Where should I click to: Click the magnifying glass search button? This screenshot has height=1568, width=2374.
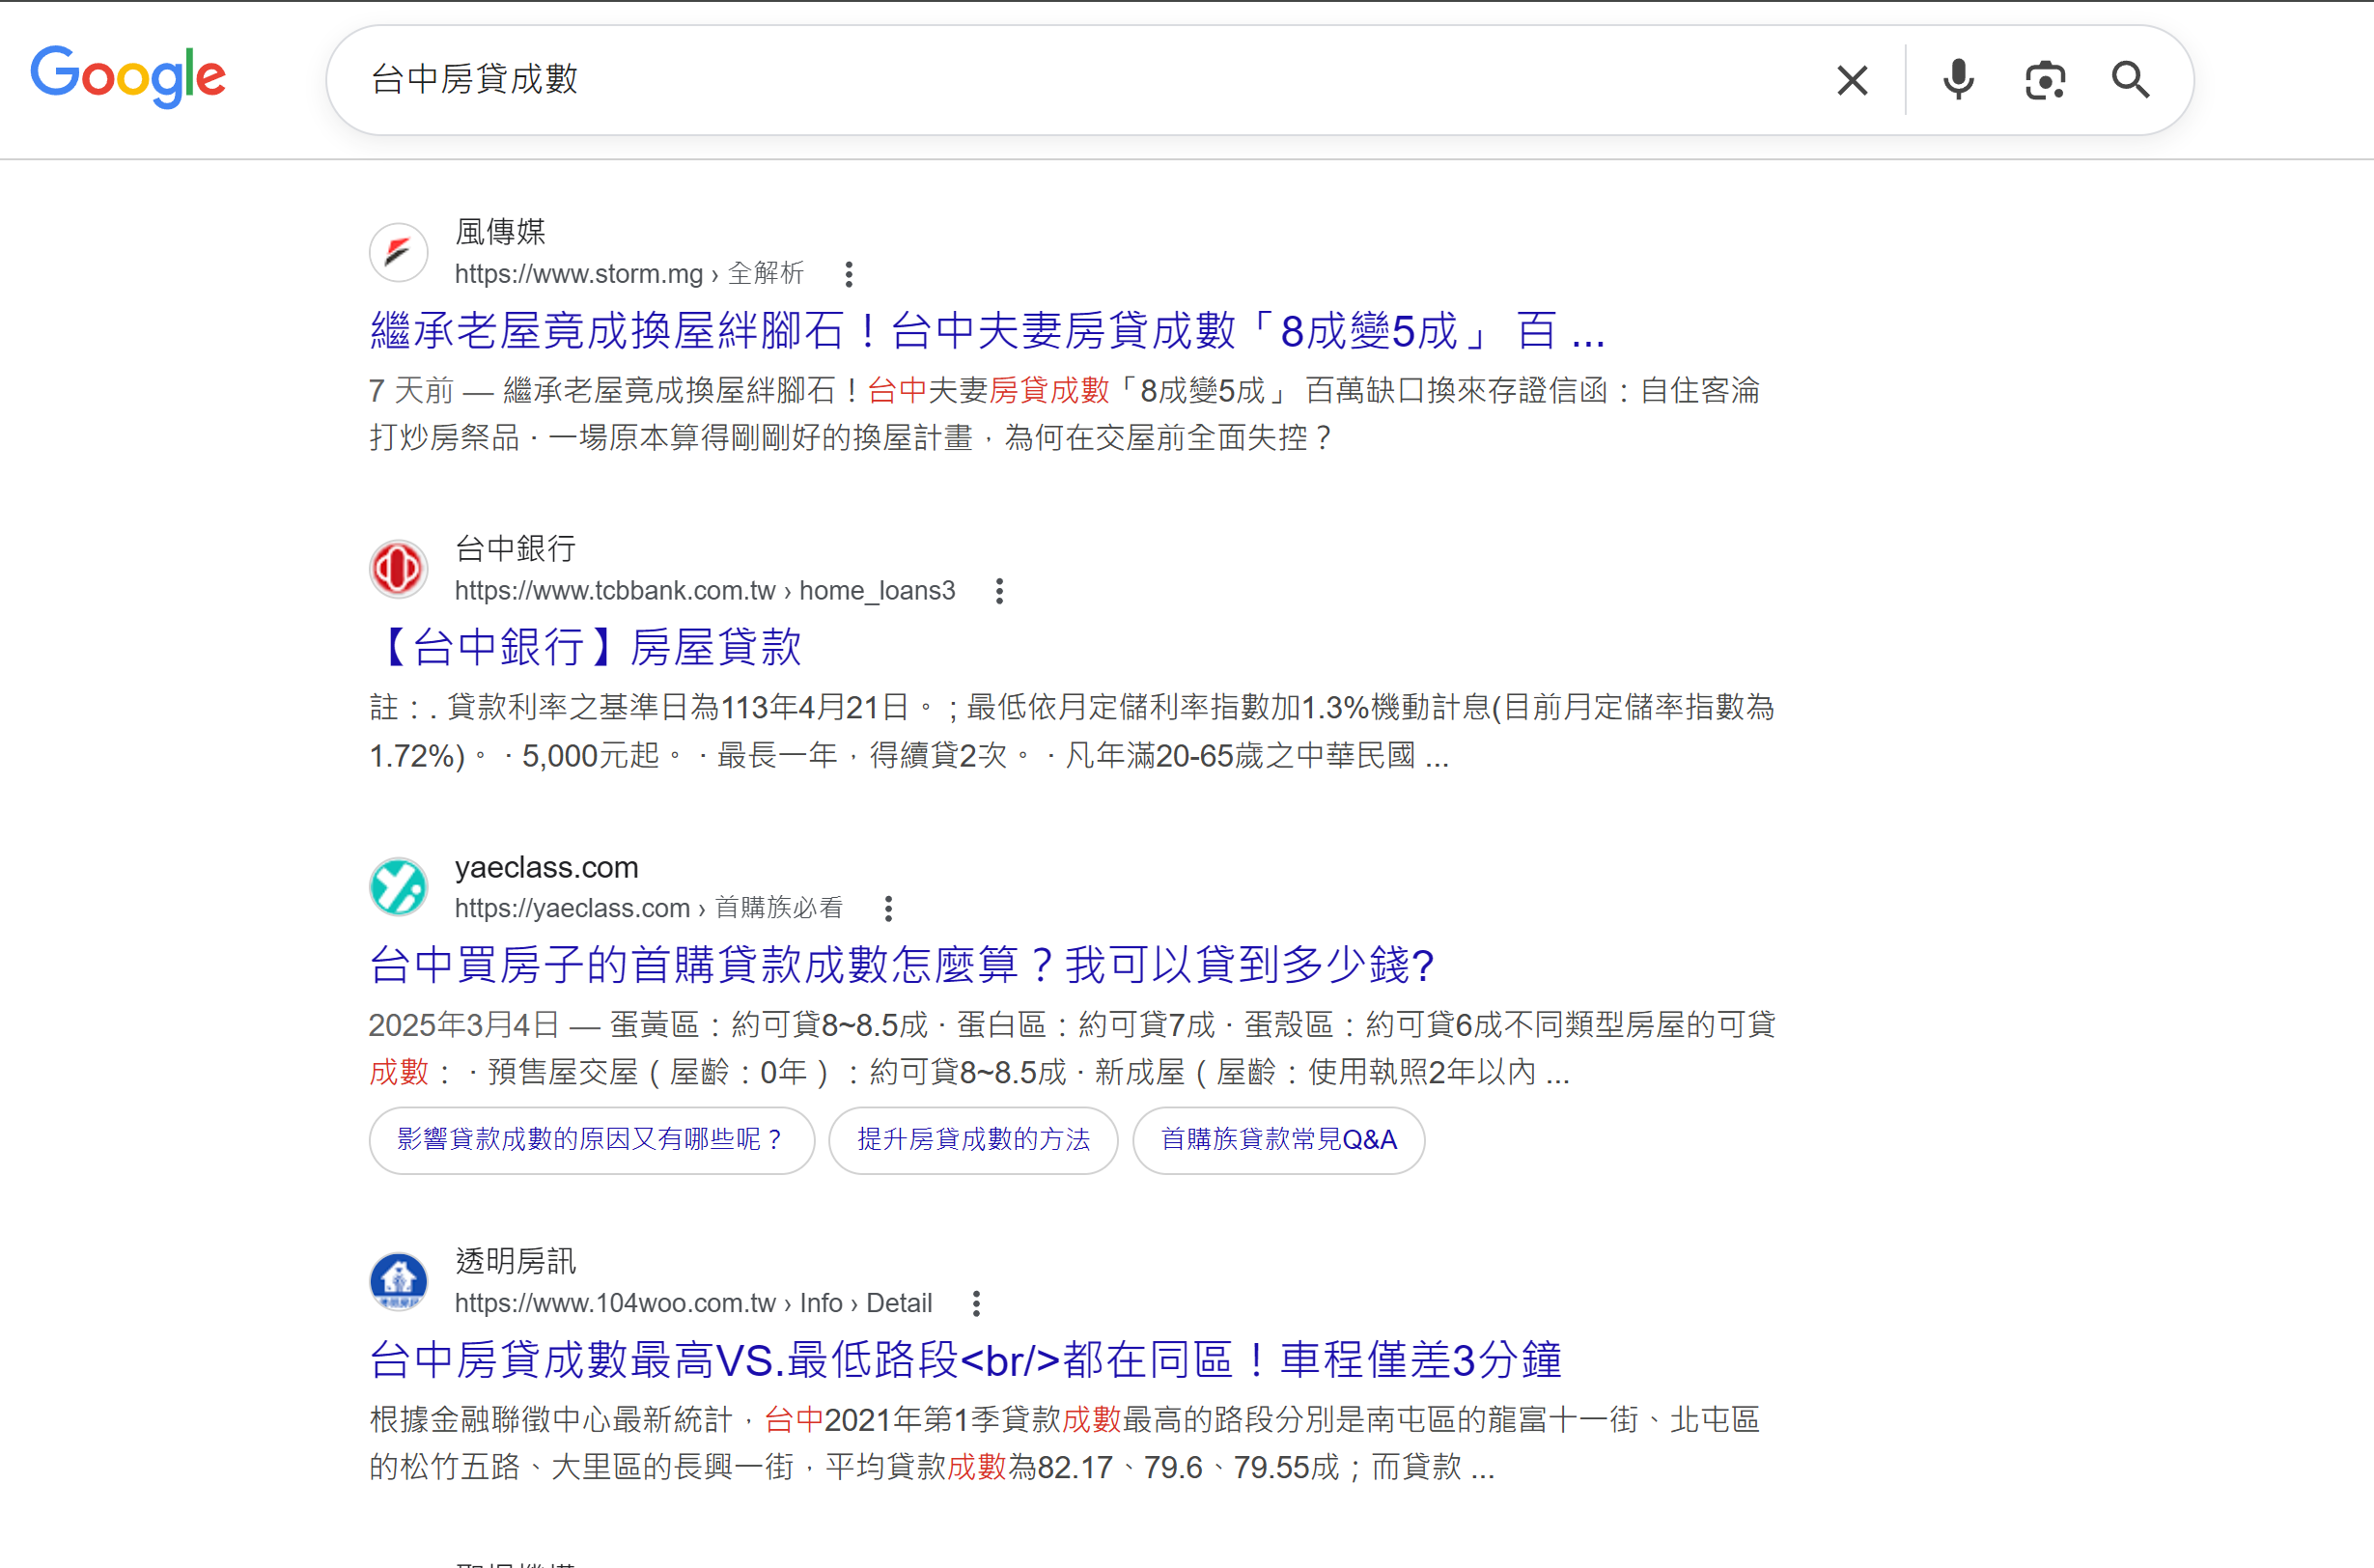pos(2130,80)
